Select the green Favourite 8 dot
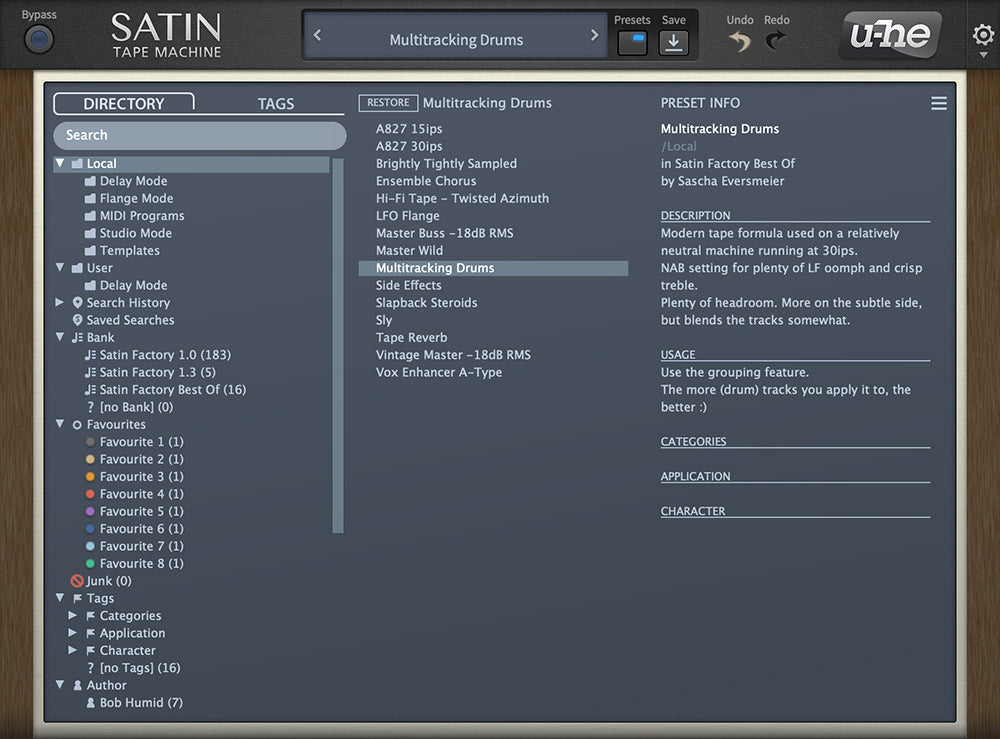This screenshot has width=1000, height=739. pyautogui.click(x=90, y=564)
